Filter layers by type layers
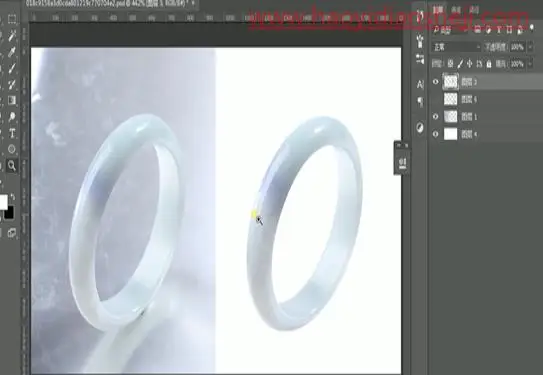This screenshot has width=543, height=375. pyautogui.click(x=499, y=30)
